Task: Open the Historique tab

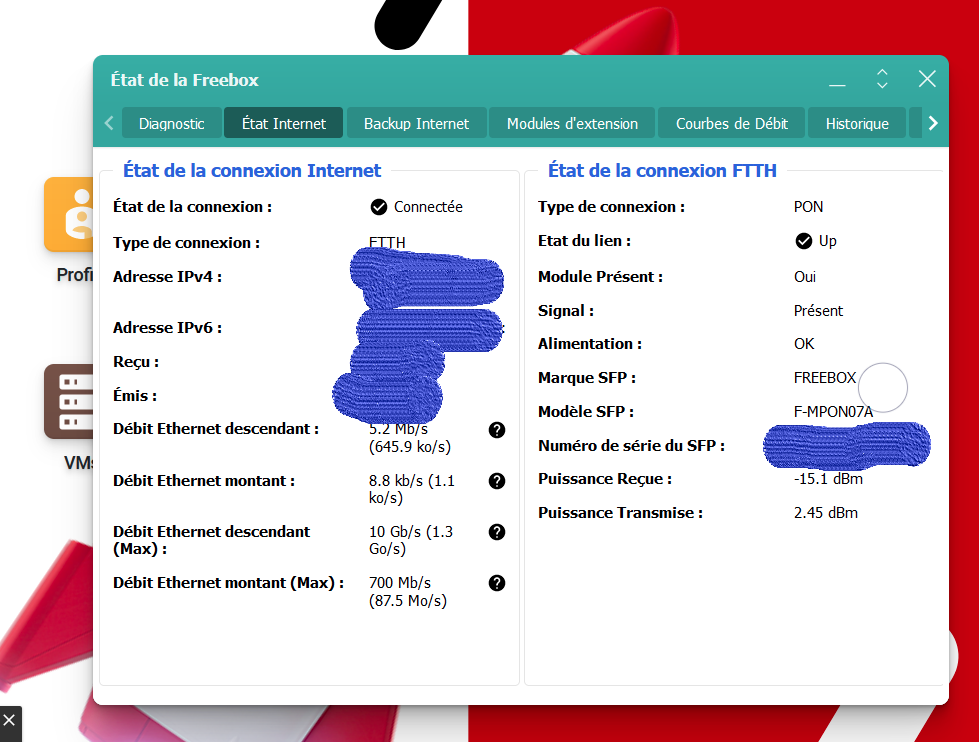Action: click(x=856, y=124)
